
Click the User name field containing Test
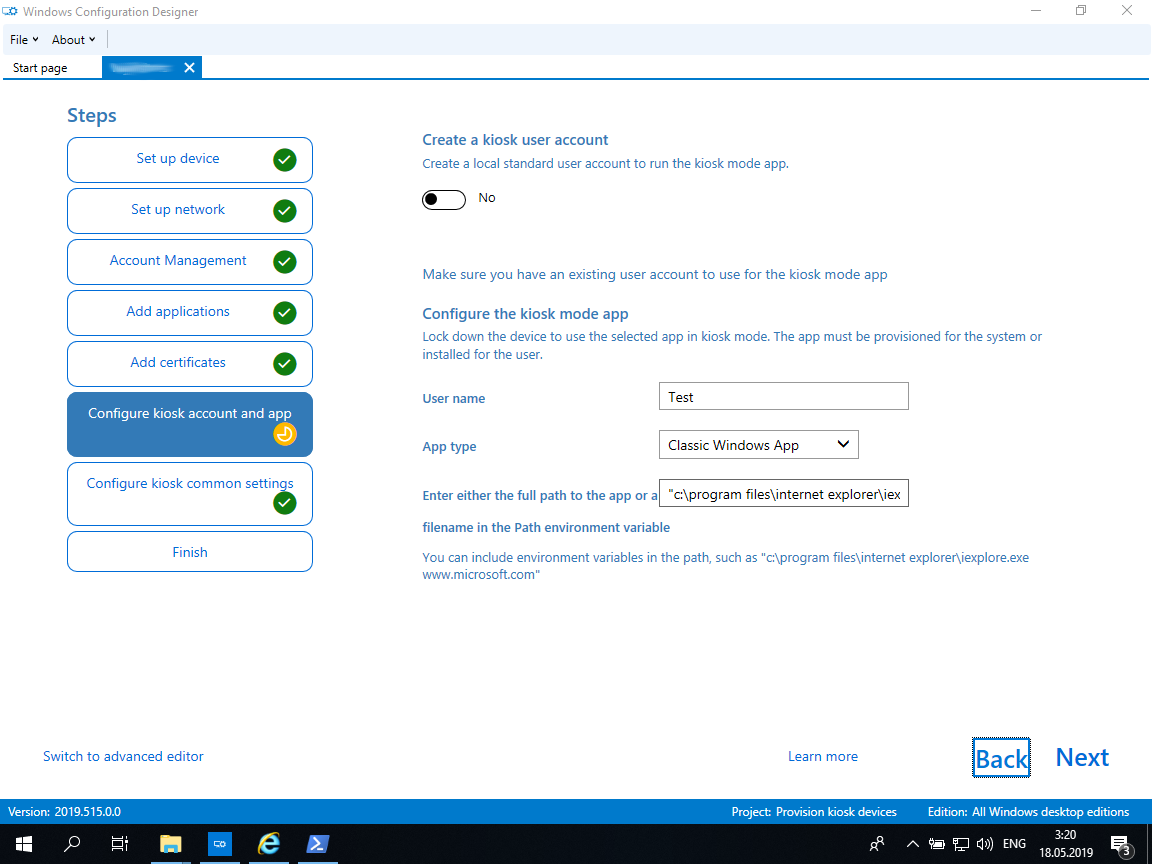click(783, 396)
